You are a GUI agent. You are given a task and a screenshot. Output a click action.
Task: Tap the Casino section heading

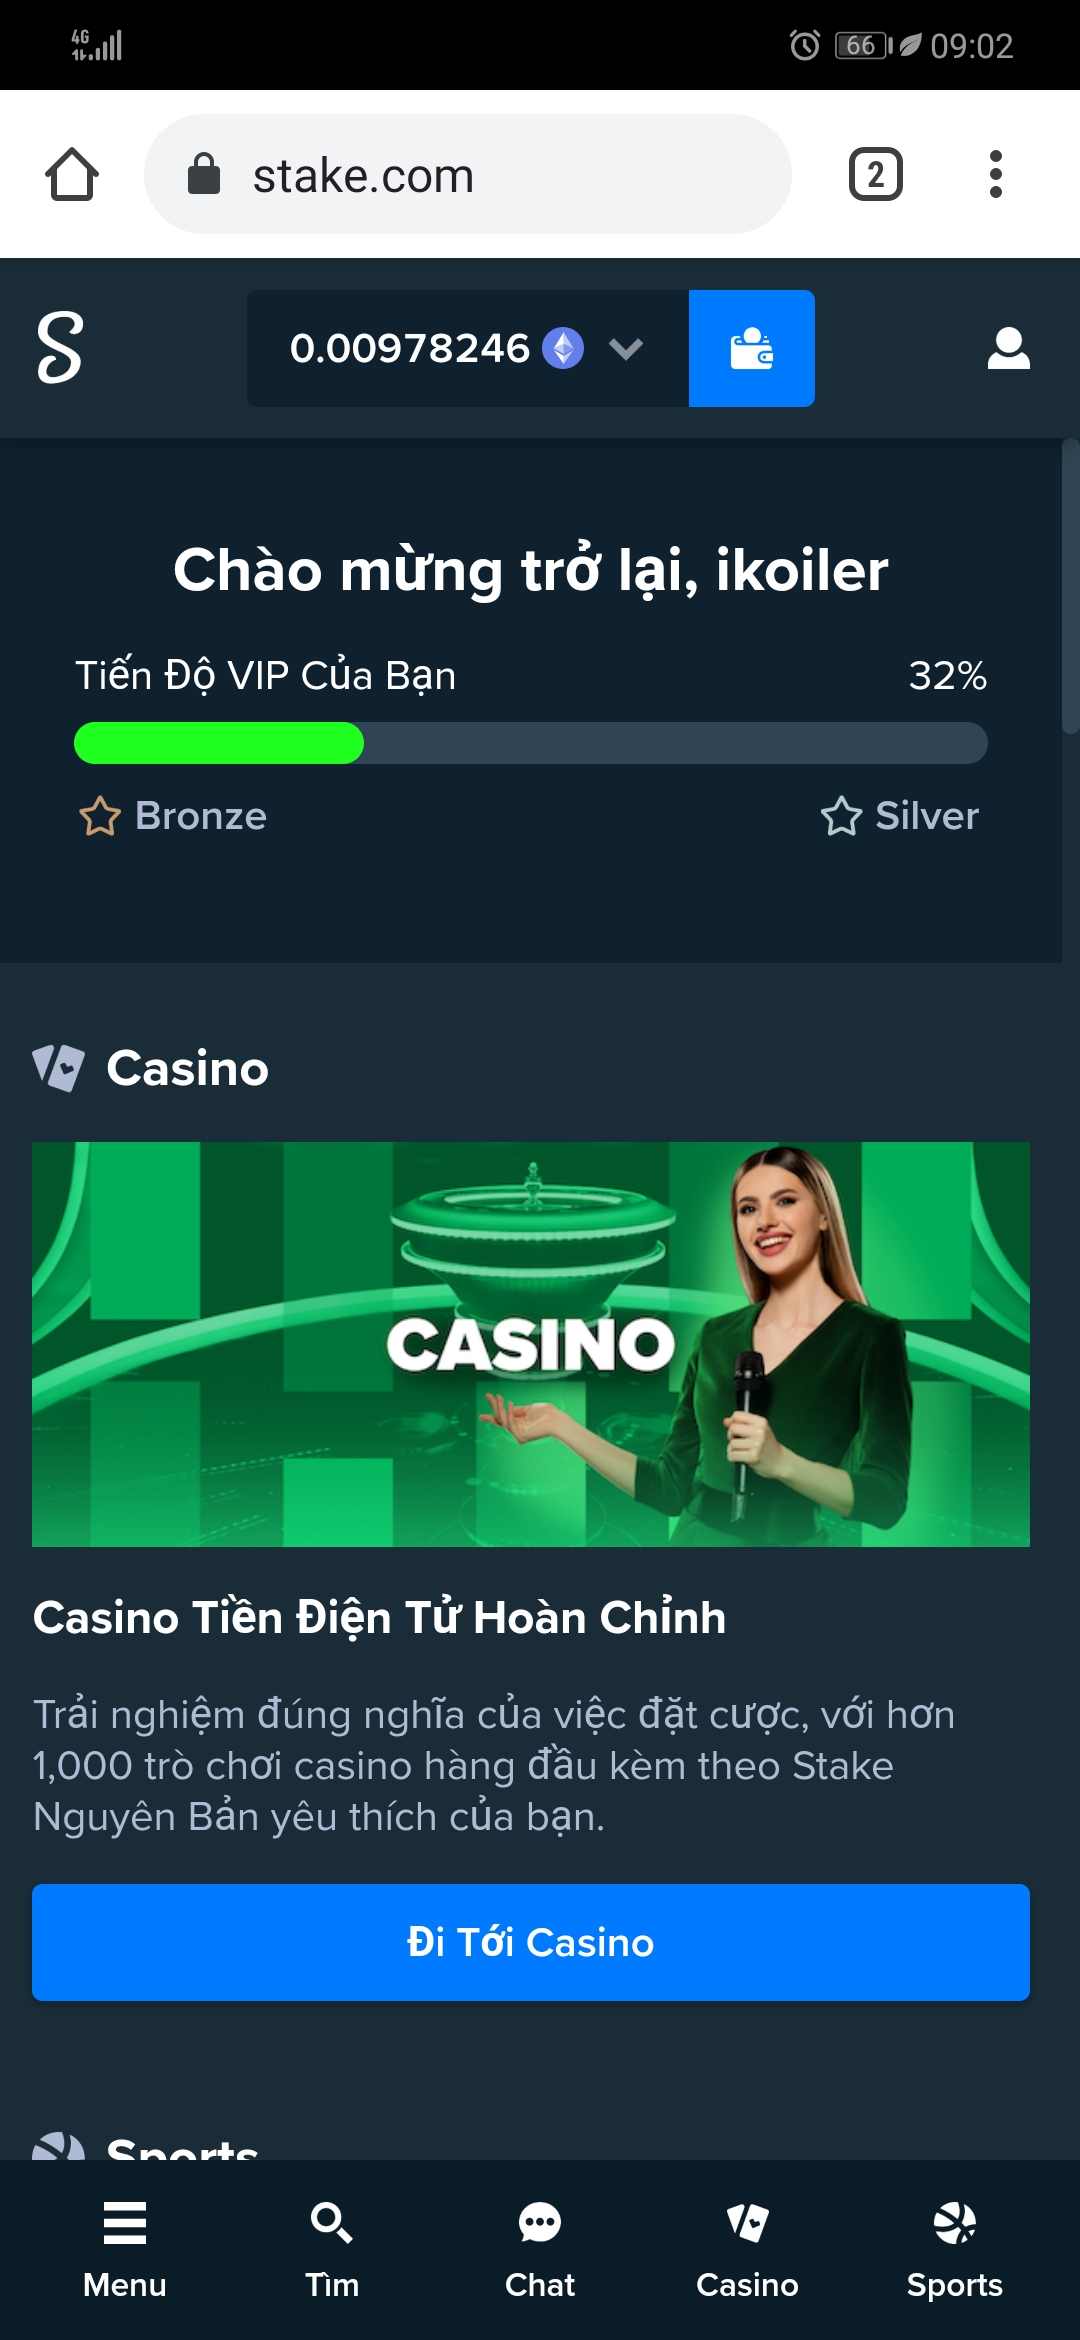point(188,1068)
